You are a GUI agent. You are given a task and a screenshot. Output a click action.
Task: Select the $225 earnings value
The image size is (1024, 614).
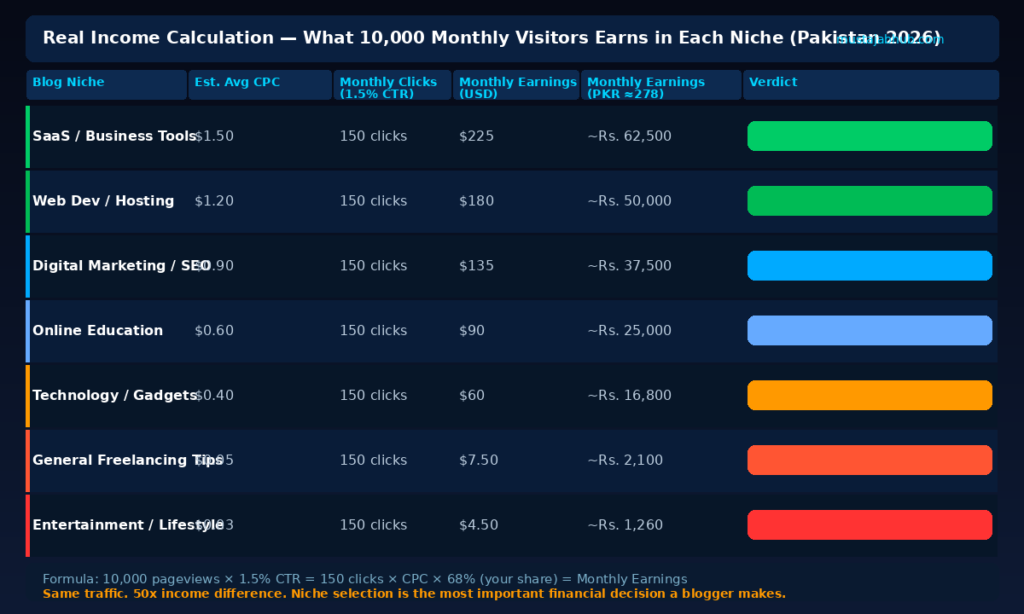click(477, 136)
